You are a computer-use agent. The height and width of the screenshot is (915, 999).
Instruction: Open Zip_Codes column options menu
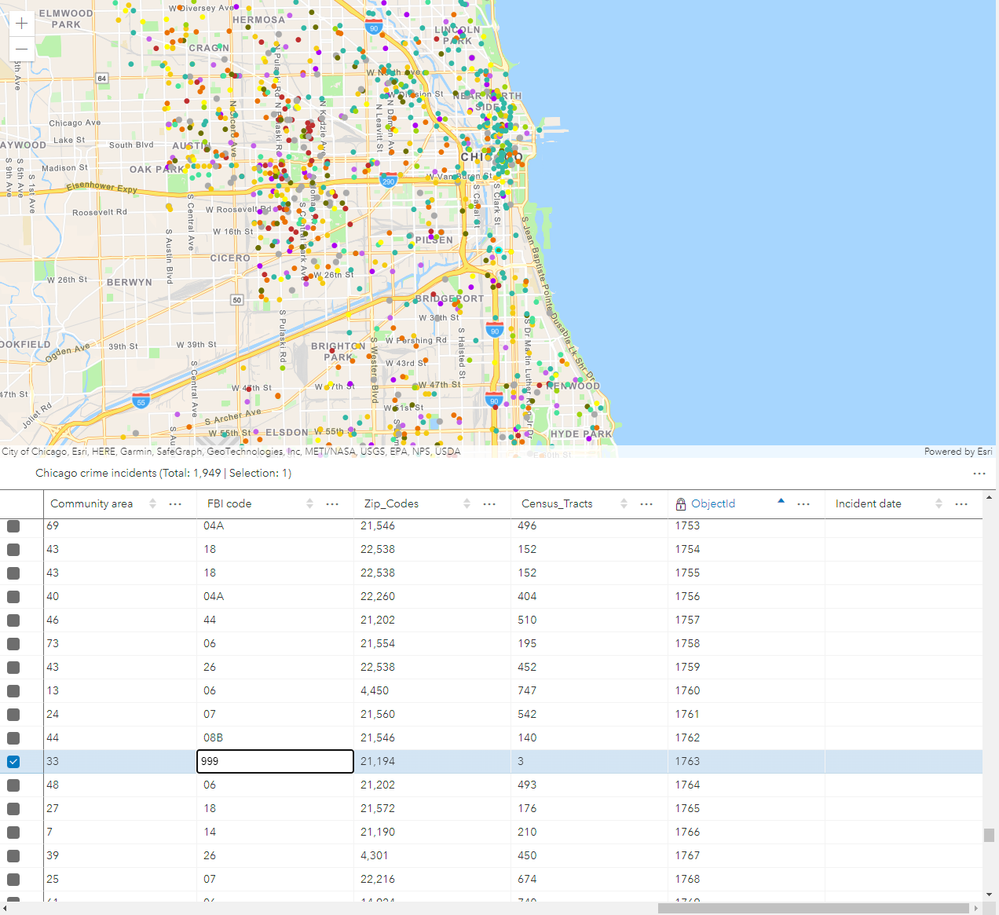click(x=490, y=504)
